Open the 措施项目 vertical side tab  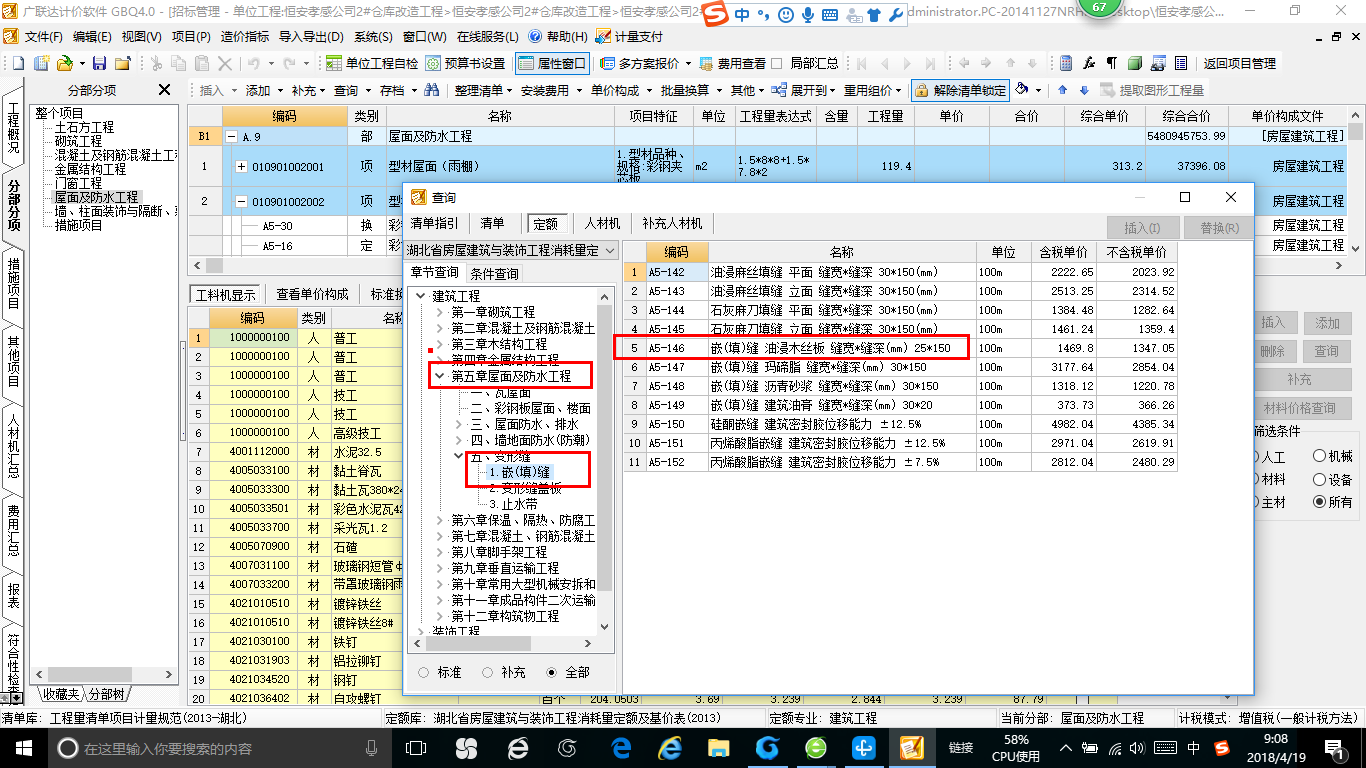click(x=14, y=285)
